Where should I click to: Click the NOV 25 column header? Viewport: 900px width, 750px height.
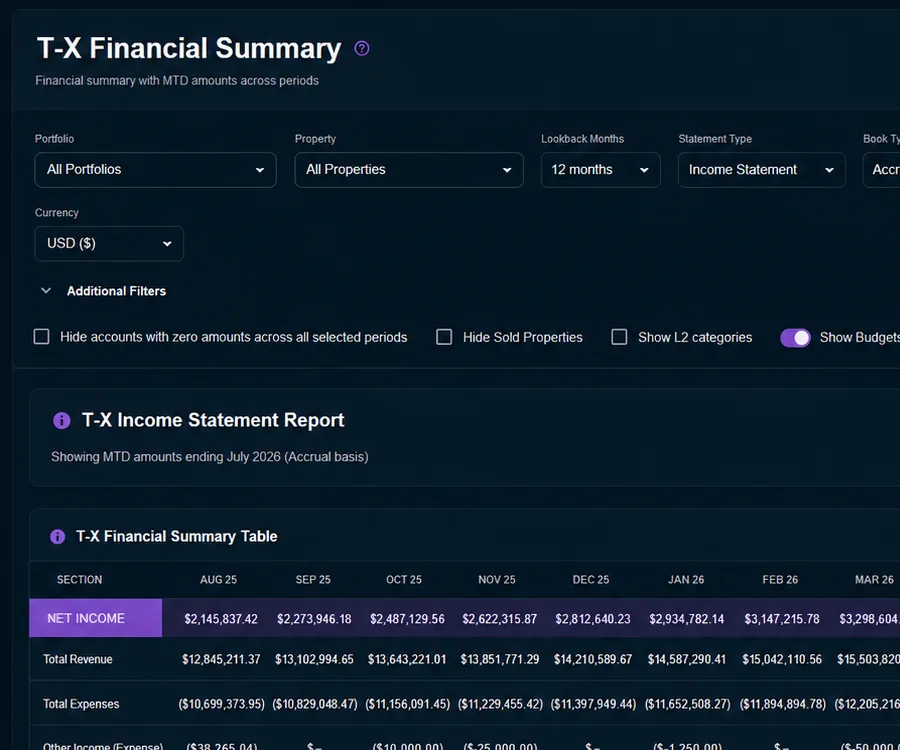tap(496, 580)
